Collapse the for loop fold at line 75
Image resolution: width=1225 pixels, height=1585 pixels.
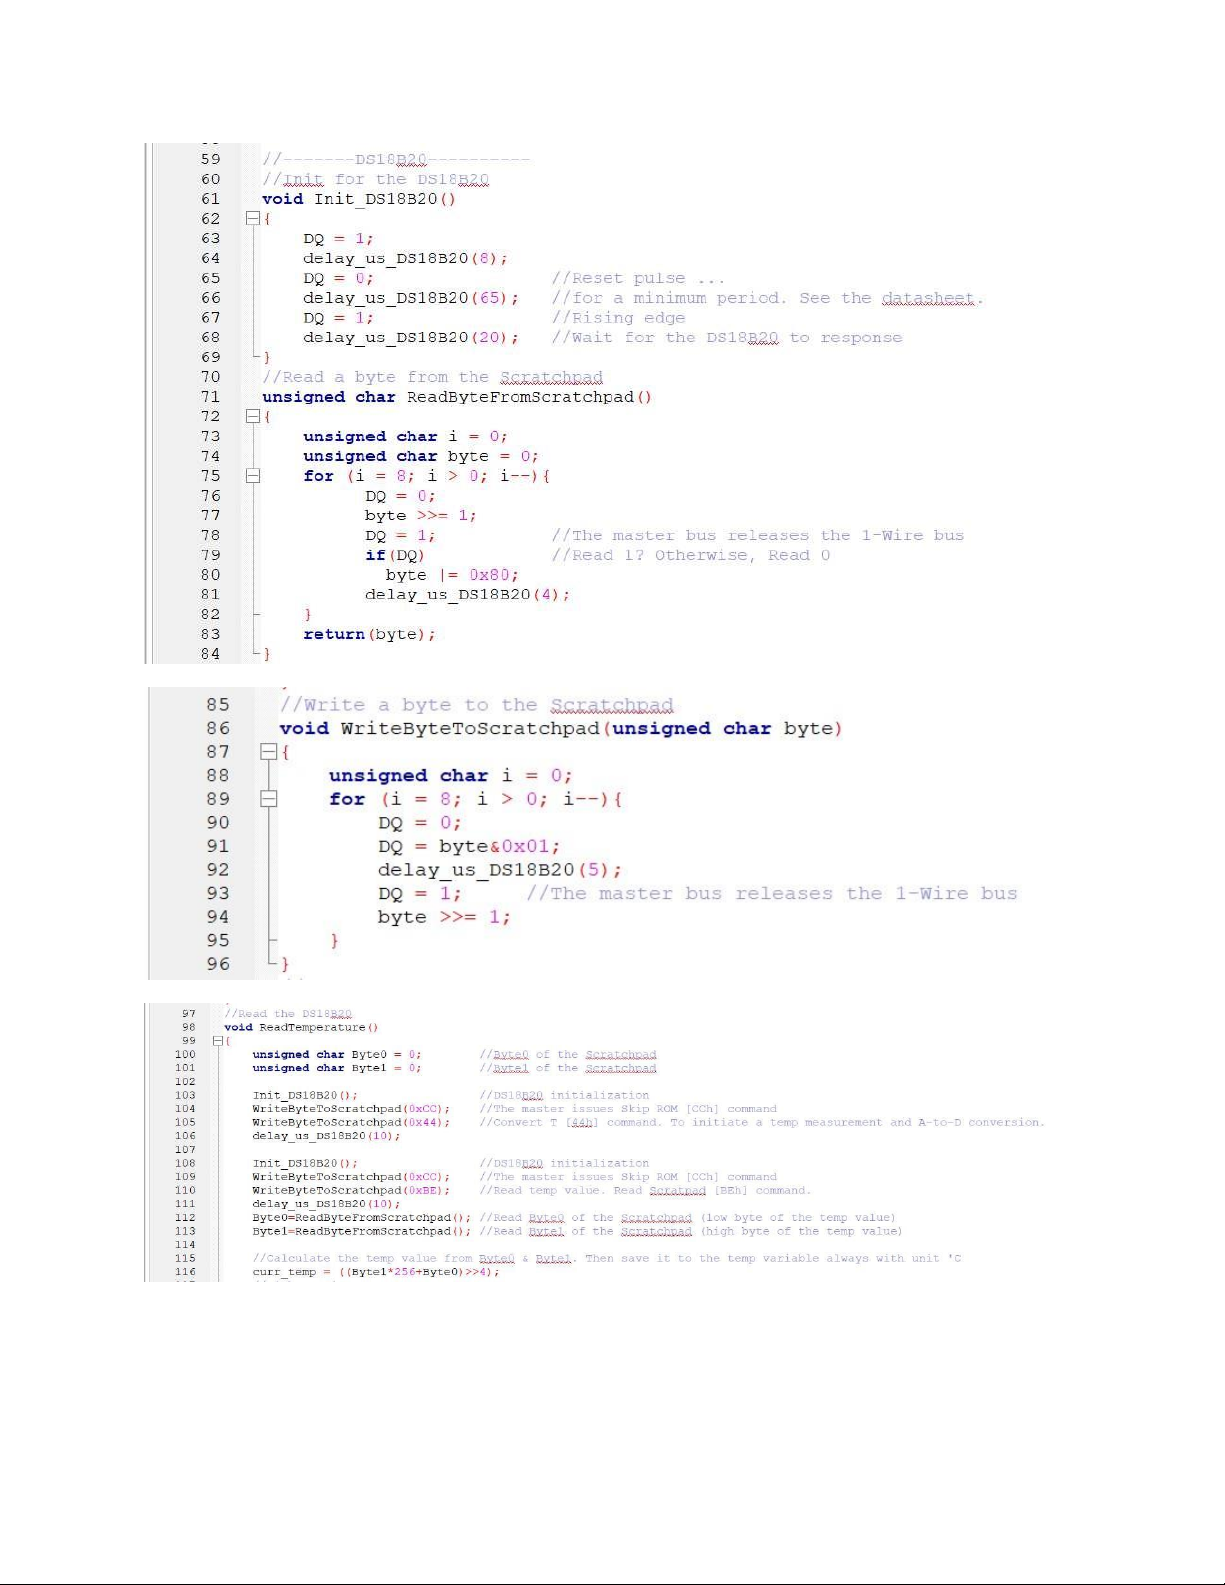[253, 476]
